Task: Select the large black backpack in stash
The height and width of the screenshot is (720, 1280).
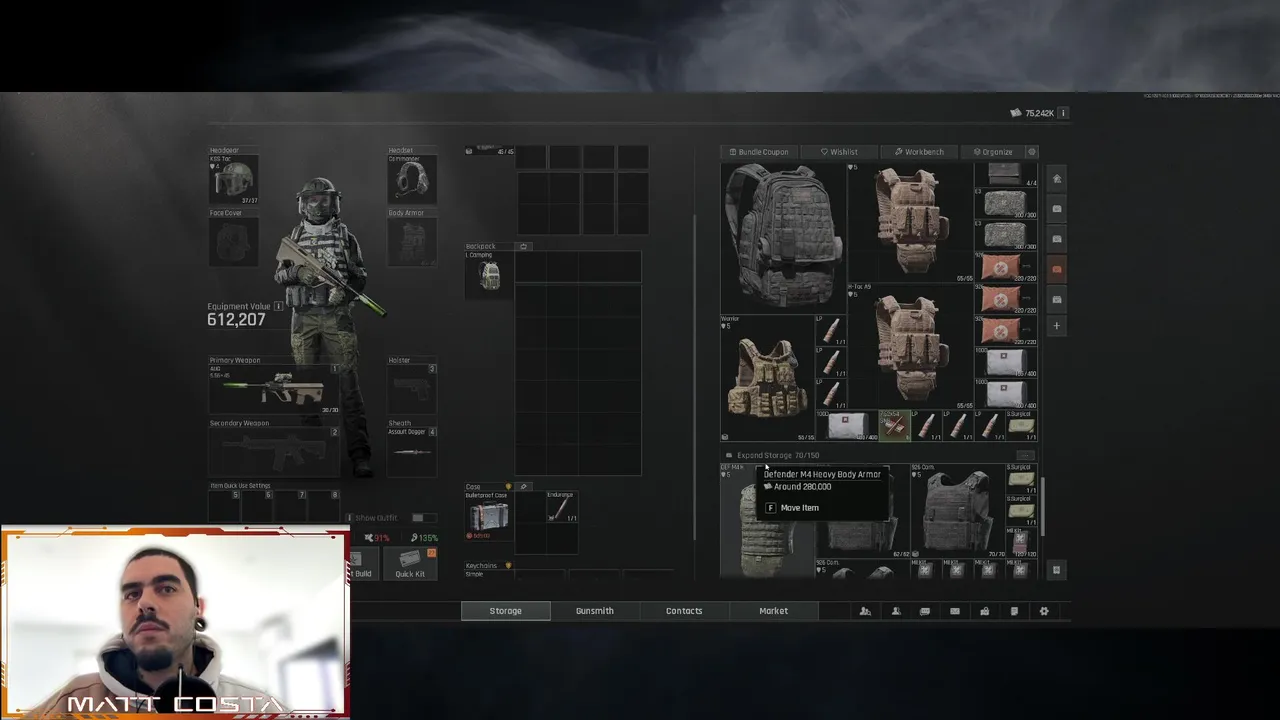Action: (x=783, y=237)
